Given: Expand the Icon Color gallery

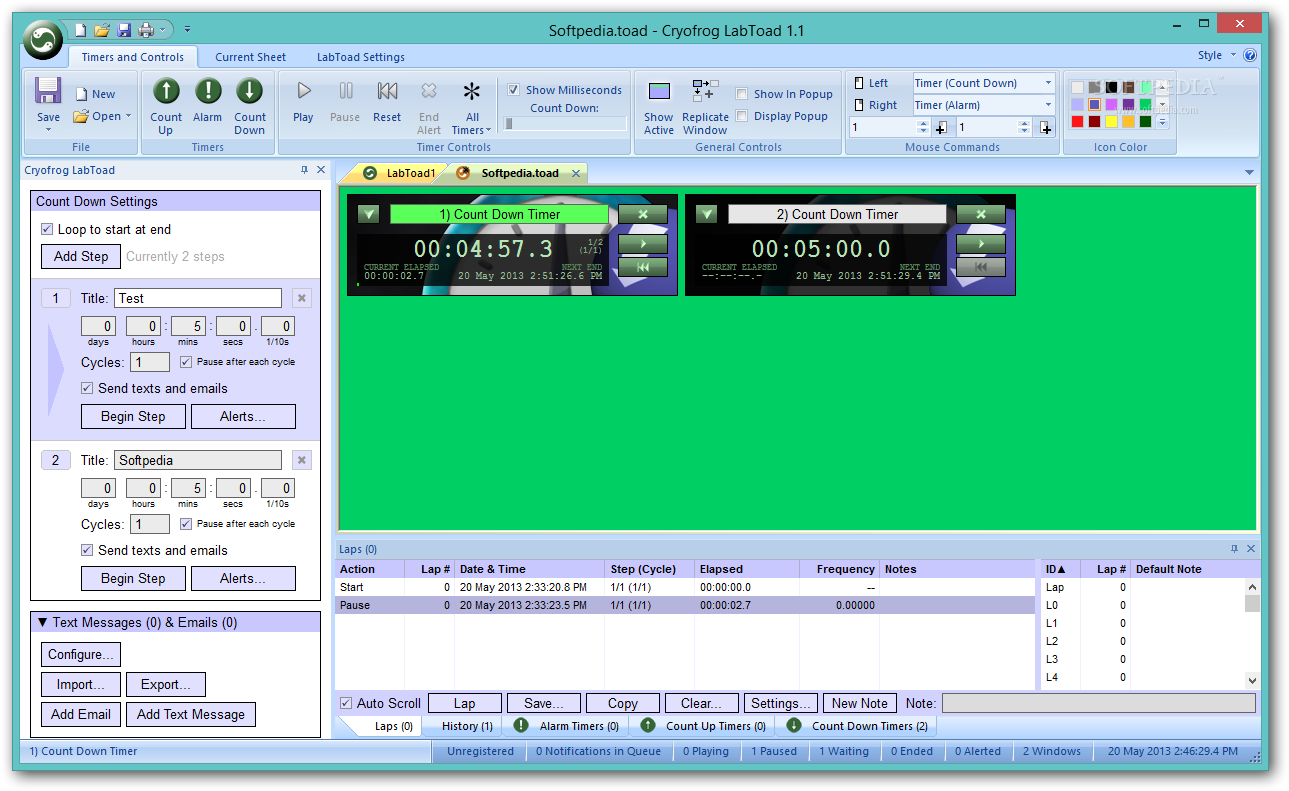Looking at the screenshot, I should coord(1162,122).
